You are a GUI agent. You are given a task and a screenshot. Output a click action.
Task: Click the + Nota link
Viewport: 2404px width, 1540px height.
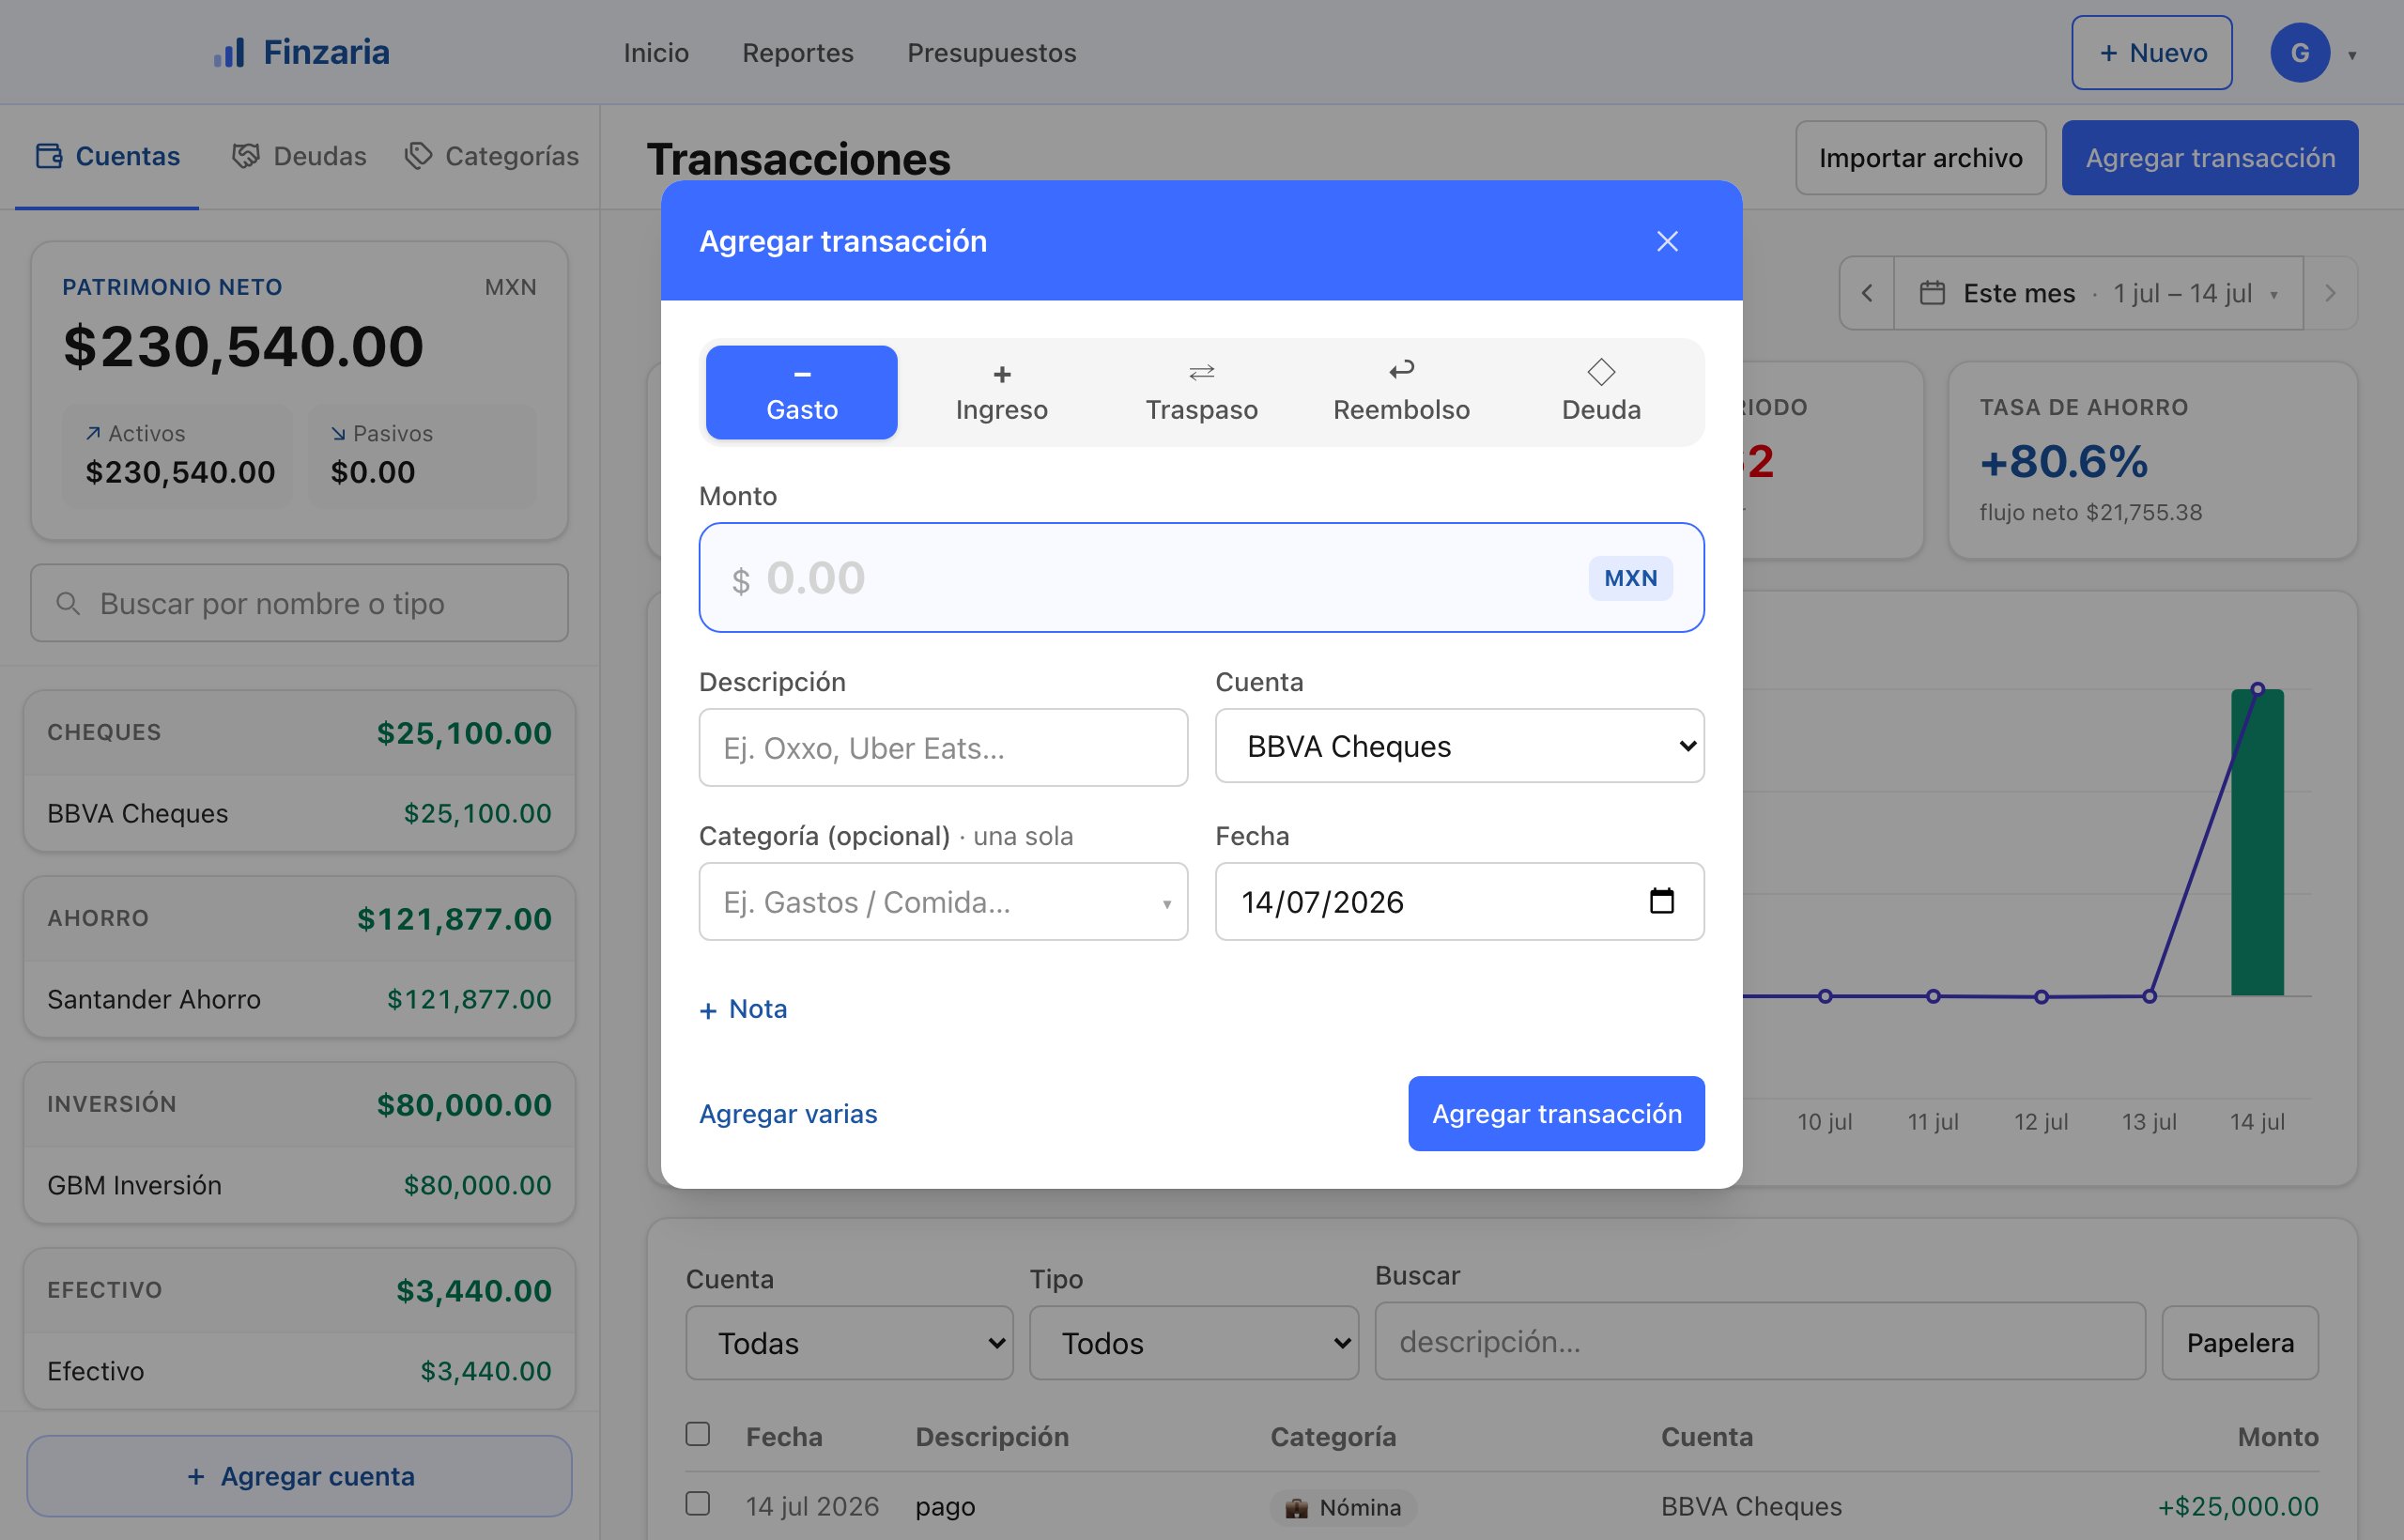743,1009
